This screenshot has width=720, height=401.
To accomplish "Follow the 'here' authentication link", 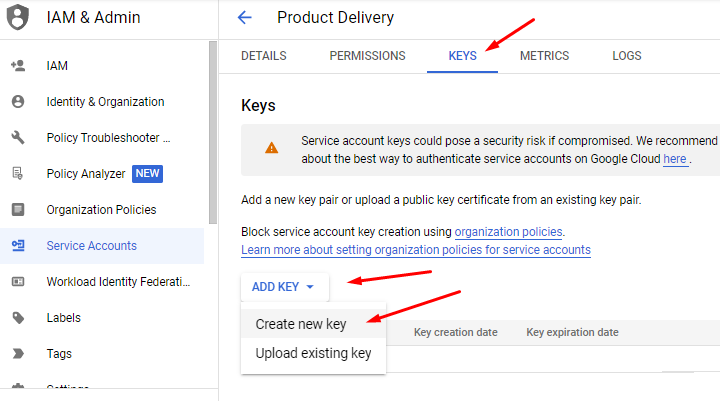I will (675, 159).
